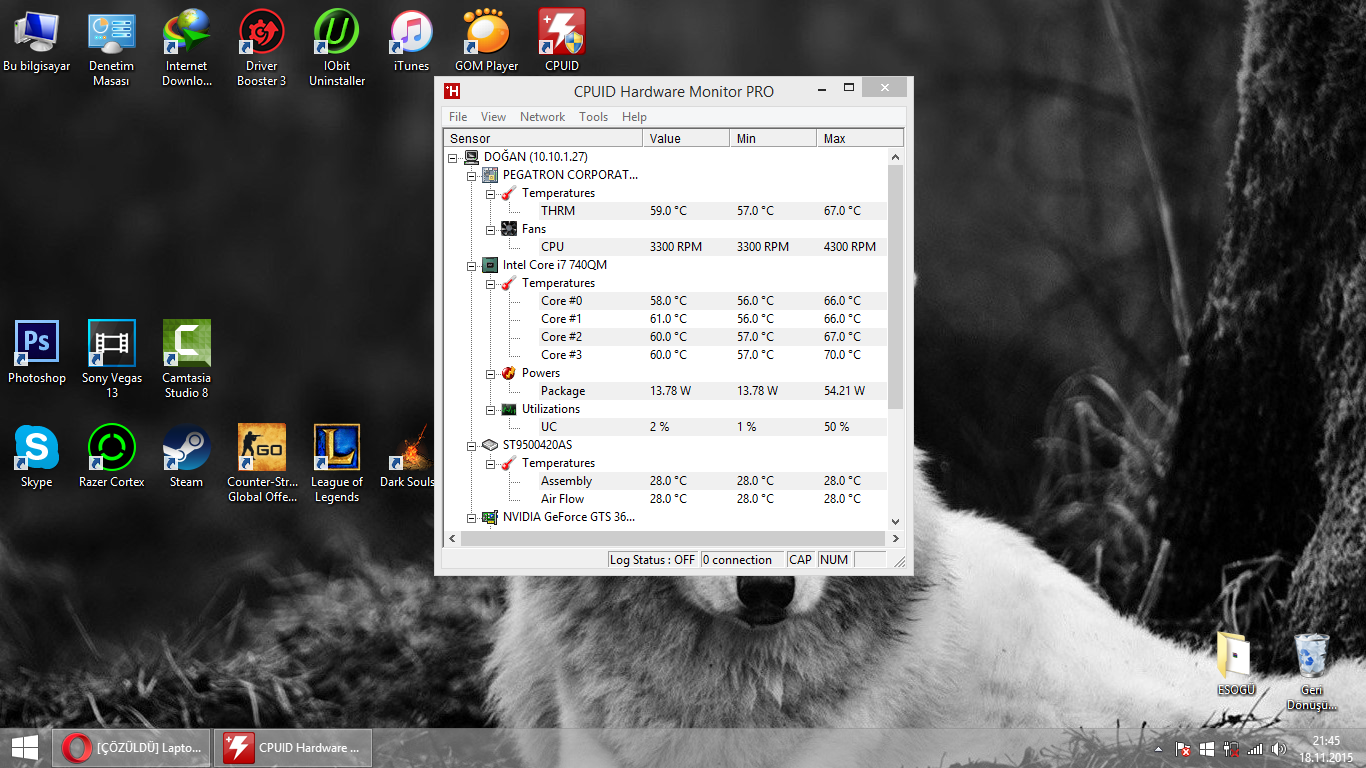Open Bu bilgisayar desktop icon
The width and height of the screenshot is (1366, 768).
[x=37, y=41]
